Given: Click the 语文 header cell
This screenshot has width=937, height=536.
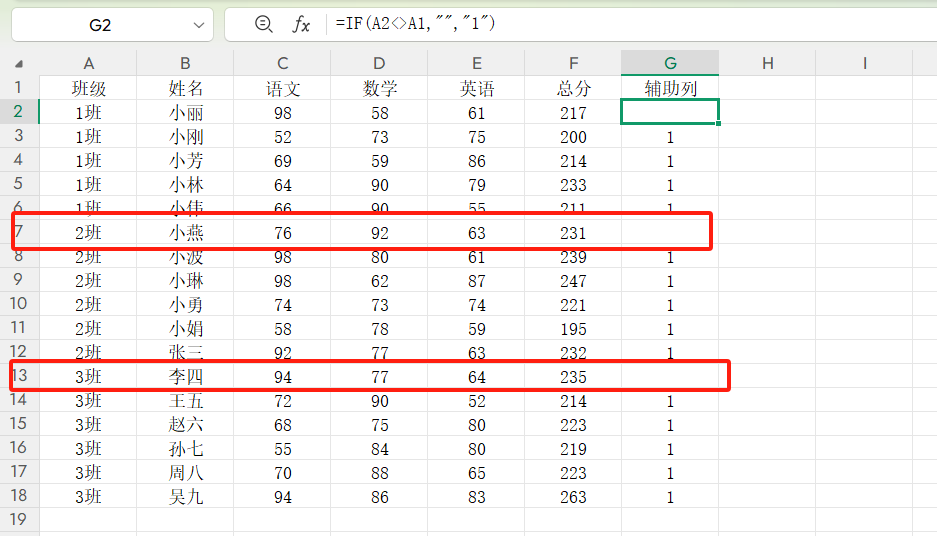Looking at the screenshot, I should (283, 88).
